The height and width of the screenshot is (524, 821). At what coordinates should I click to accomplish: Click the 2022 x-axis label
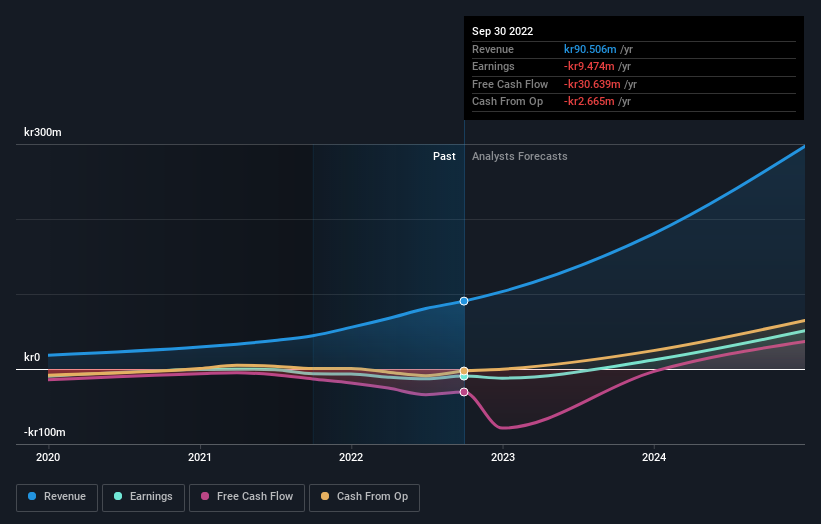point(351,458)
